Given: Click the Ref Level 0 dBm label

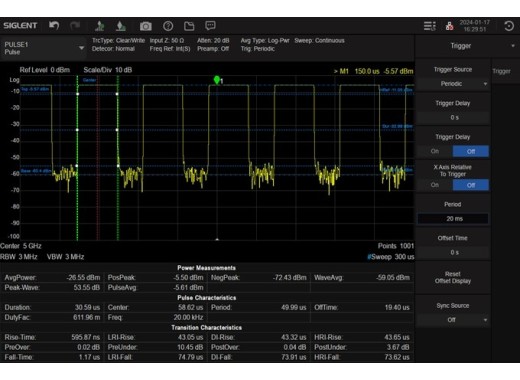Looking at the screenshot, I should point(45,70).
